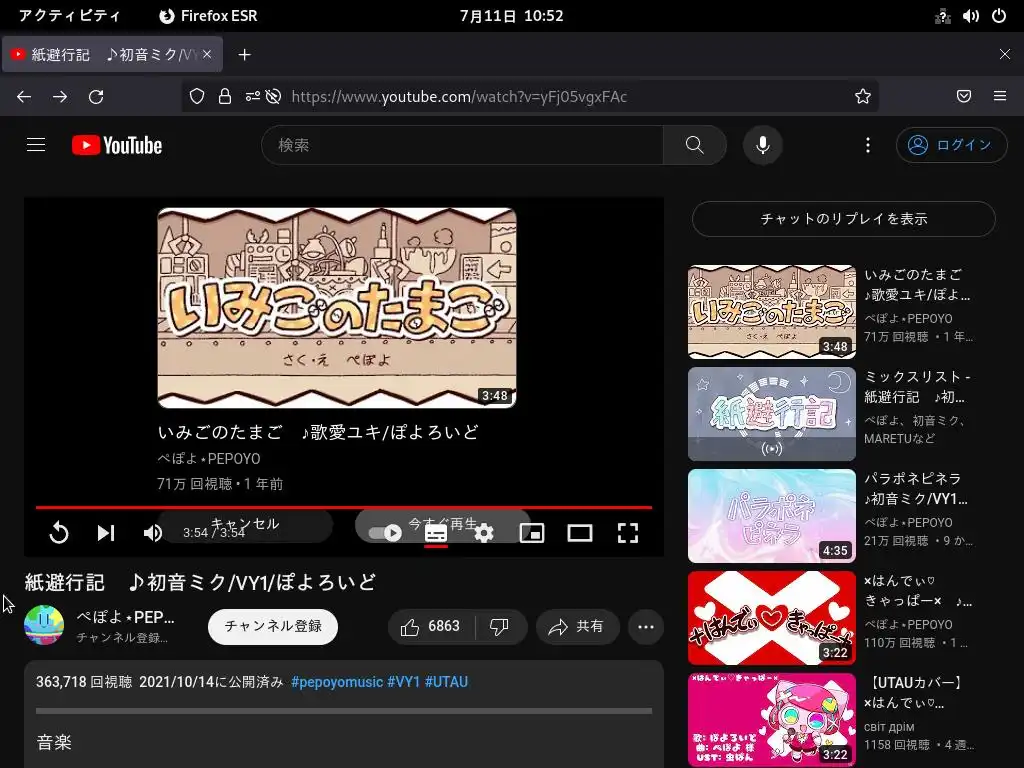Enter fullscreen mode
Image resolution: width=1024 pixels, height=768 pixels.
click(628, 533)
